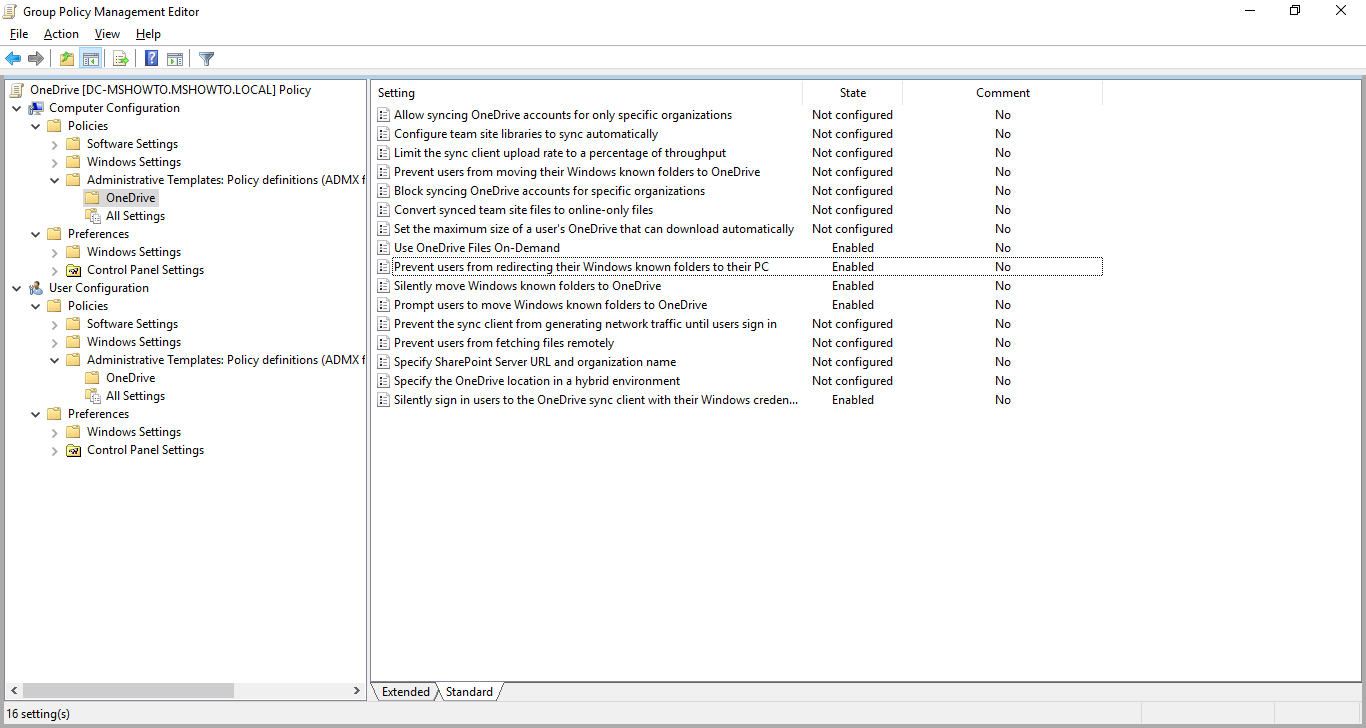Select 'Prevent users from moving their Windows known folders'
Viewport: 1366px width, 728px height.
pos(577,172)
